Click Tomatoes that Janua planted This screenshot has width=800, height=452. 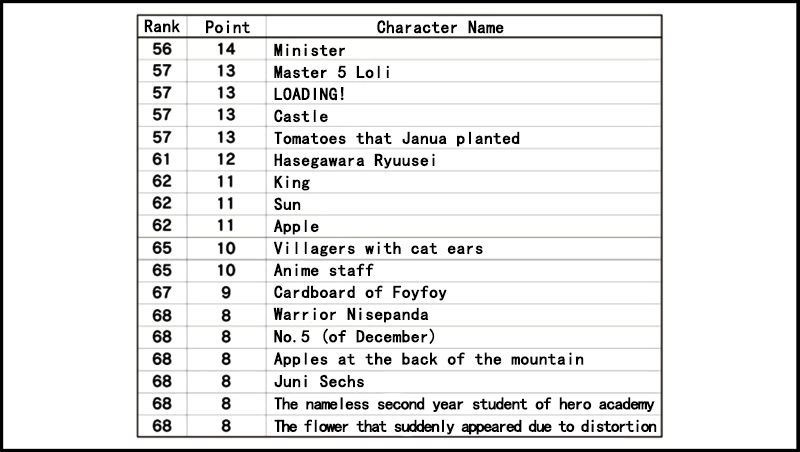click(397, 138)
